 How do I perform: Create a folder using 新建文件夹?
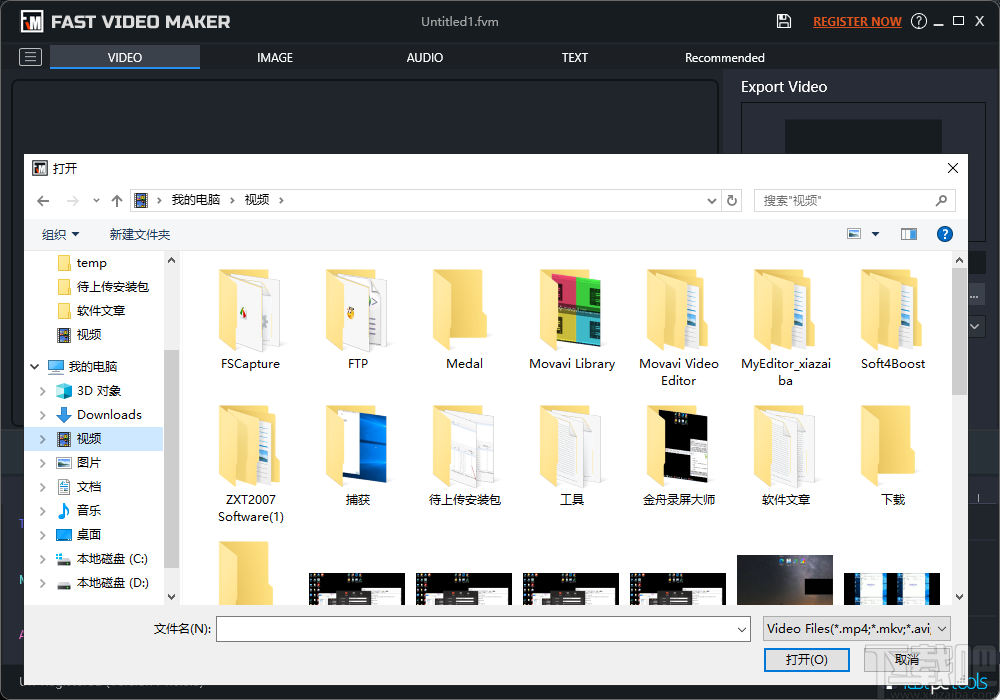pos(140,233)
